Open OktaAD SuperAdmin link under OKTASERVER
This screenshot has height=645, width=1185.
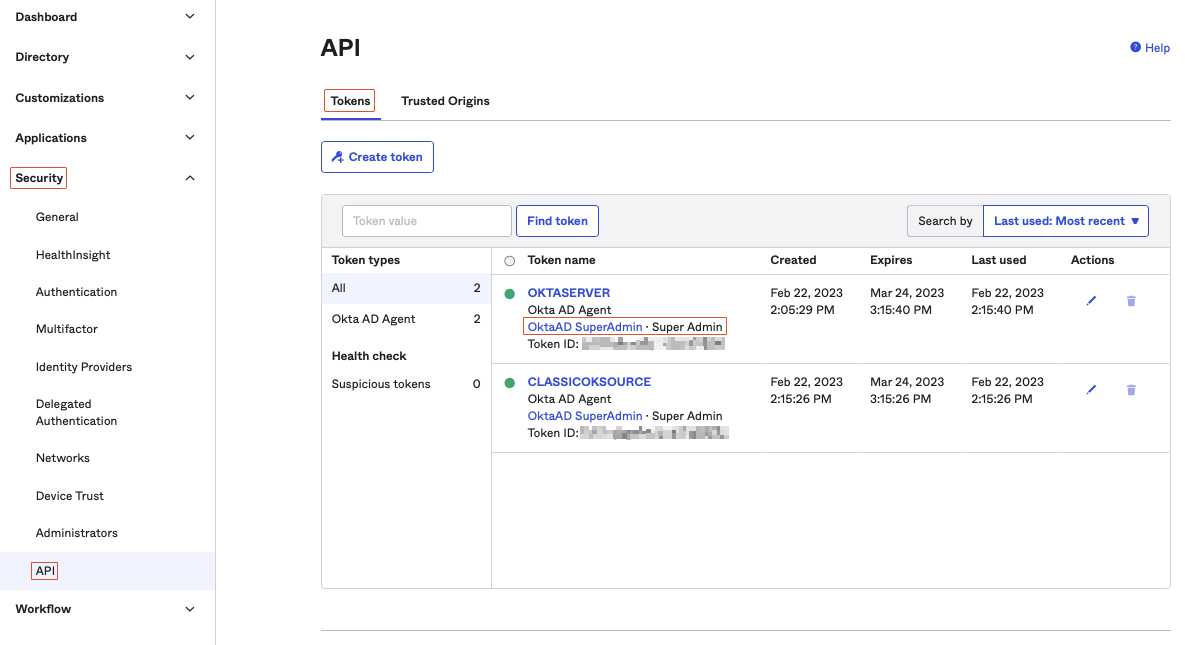click(585, 327)
